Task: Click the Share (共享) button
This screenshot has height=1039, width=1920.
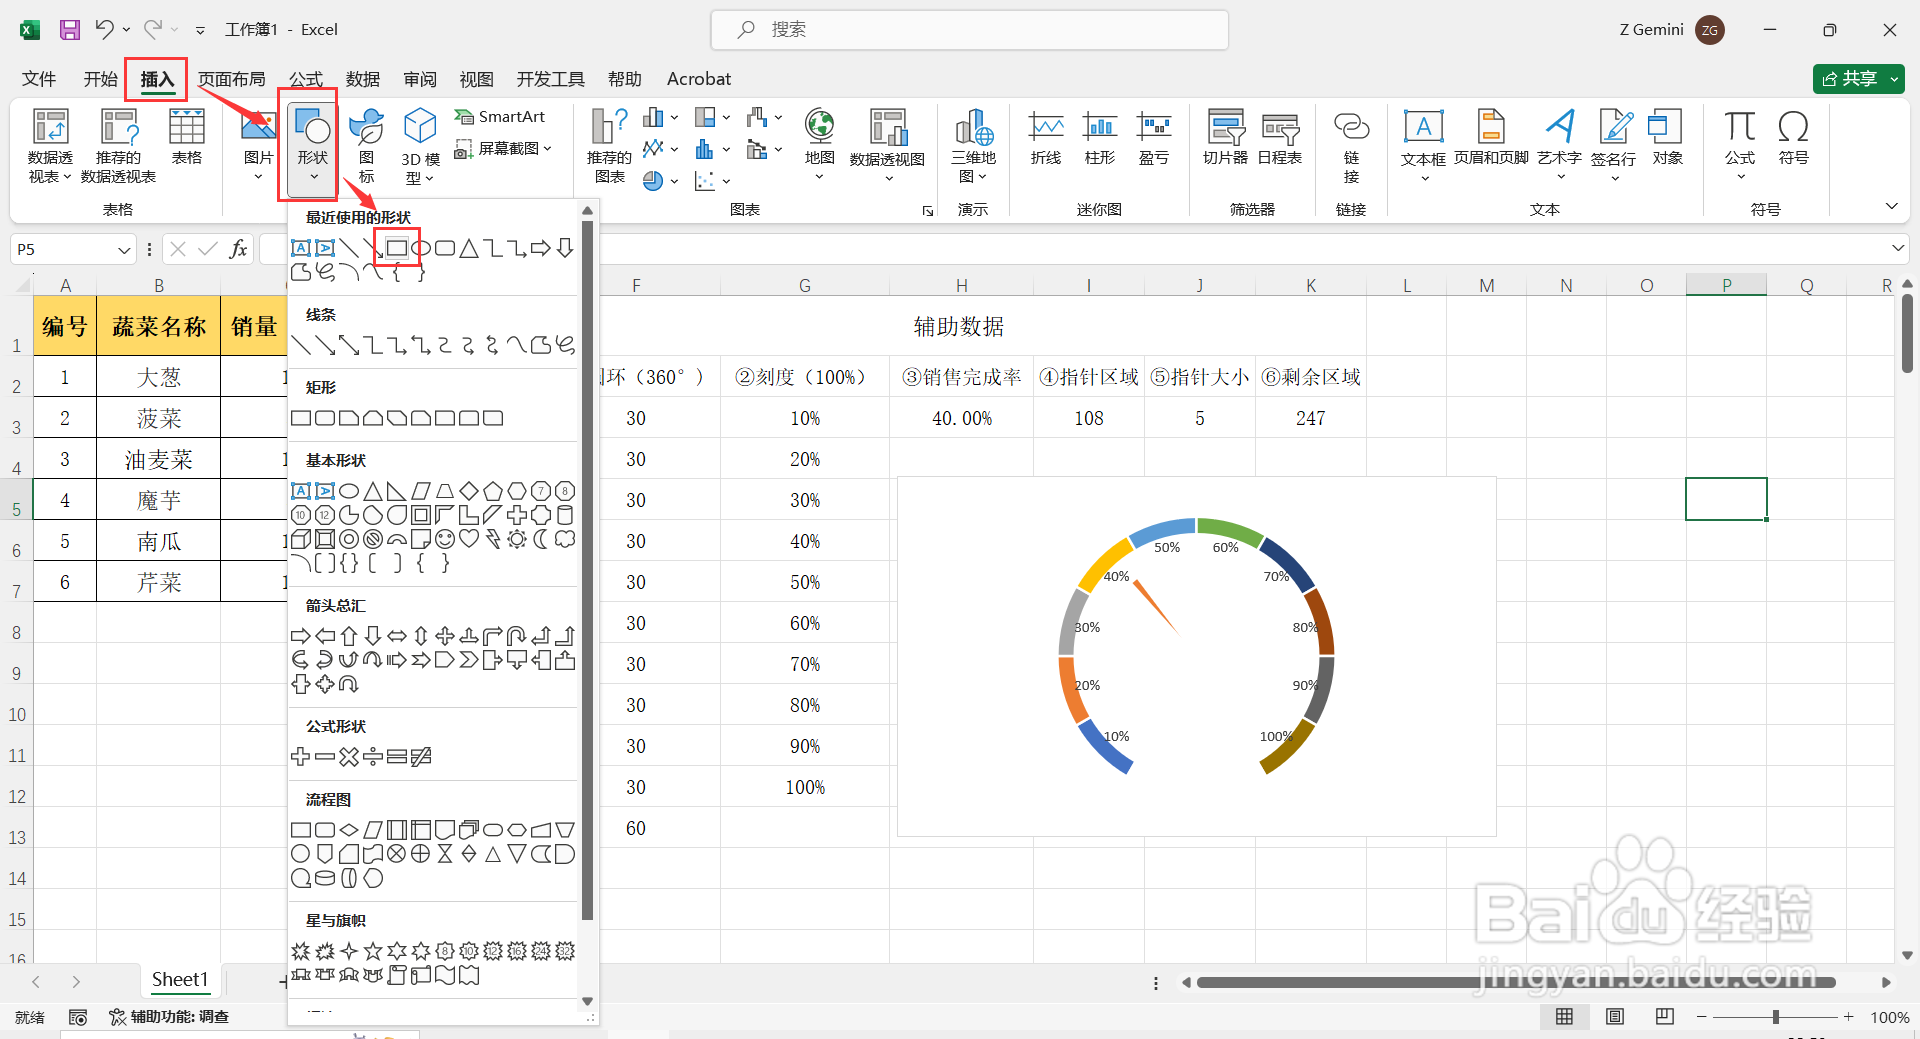Action: tap(1858, 79)
